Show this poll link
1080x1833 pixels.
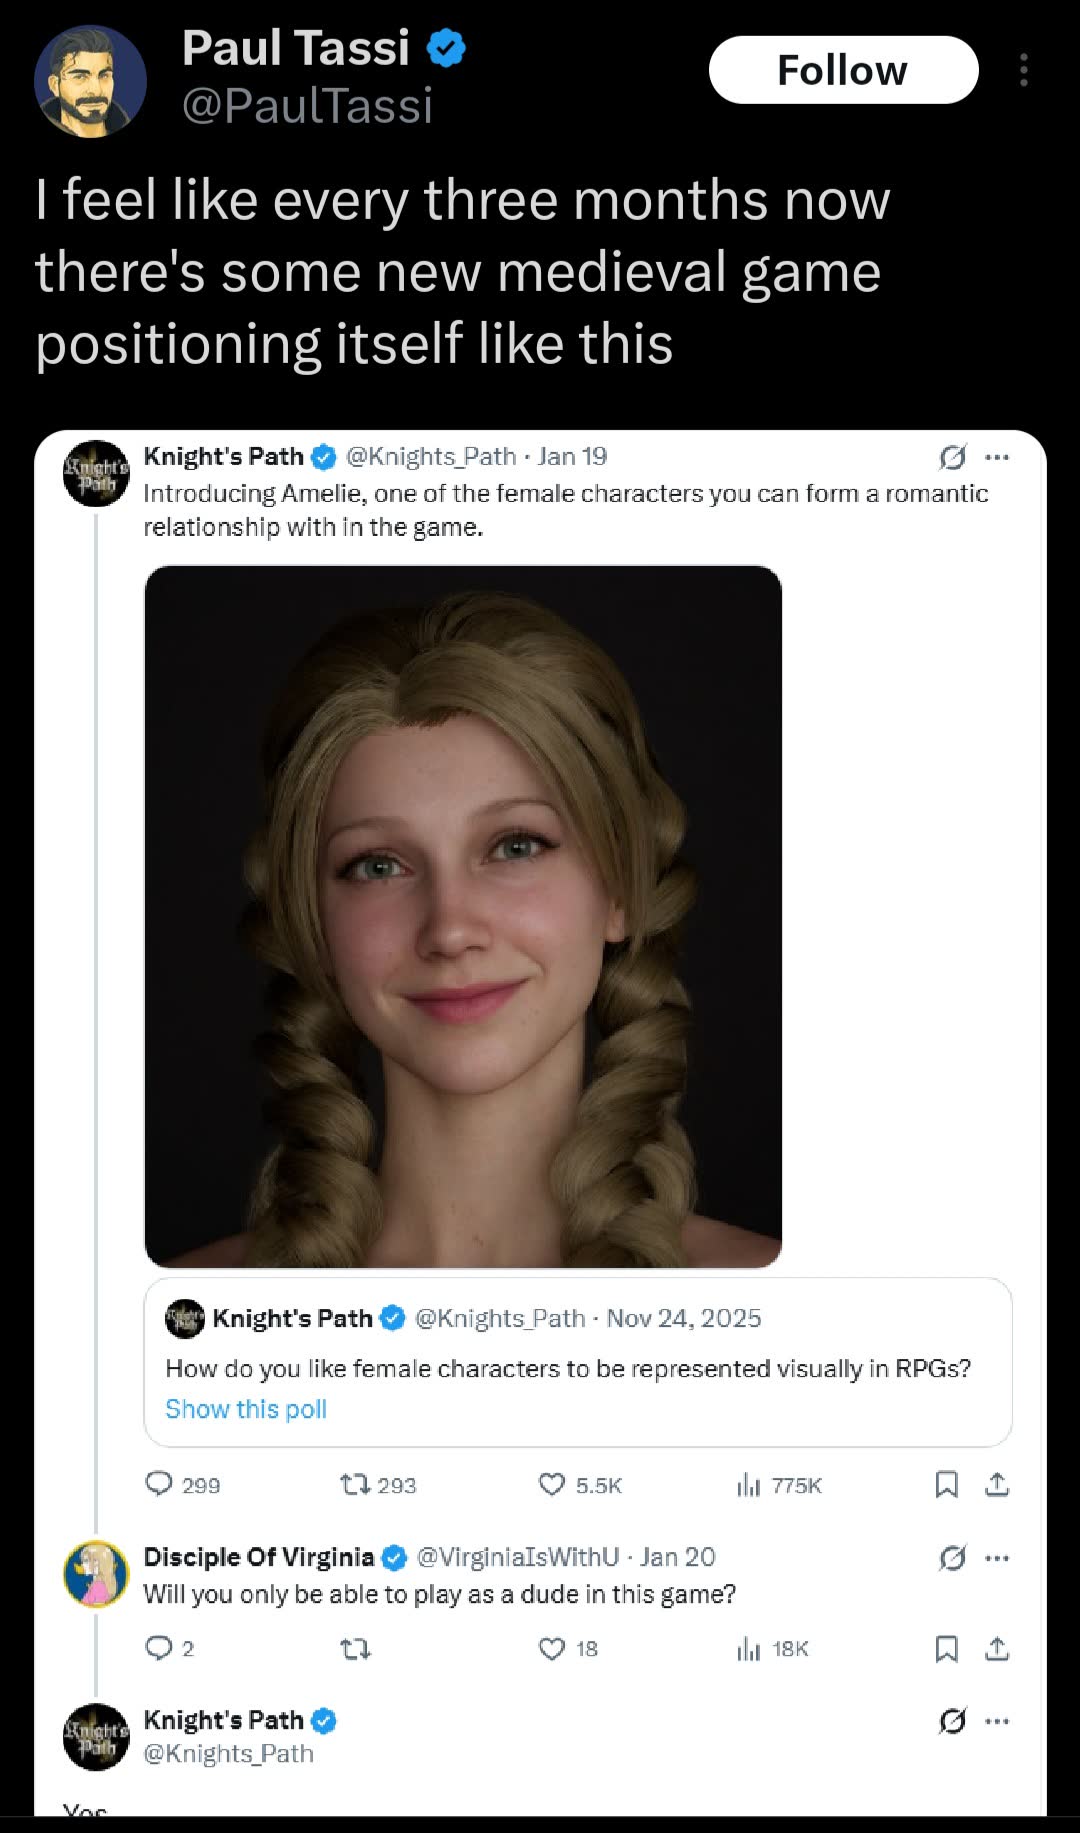click(x=246, y=1409)
